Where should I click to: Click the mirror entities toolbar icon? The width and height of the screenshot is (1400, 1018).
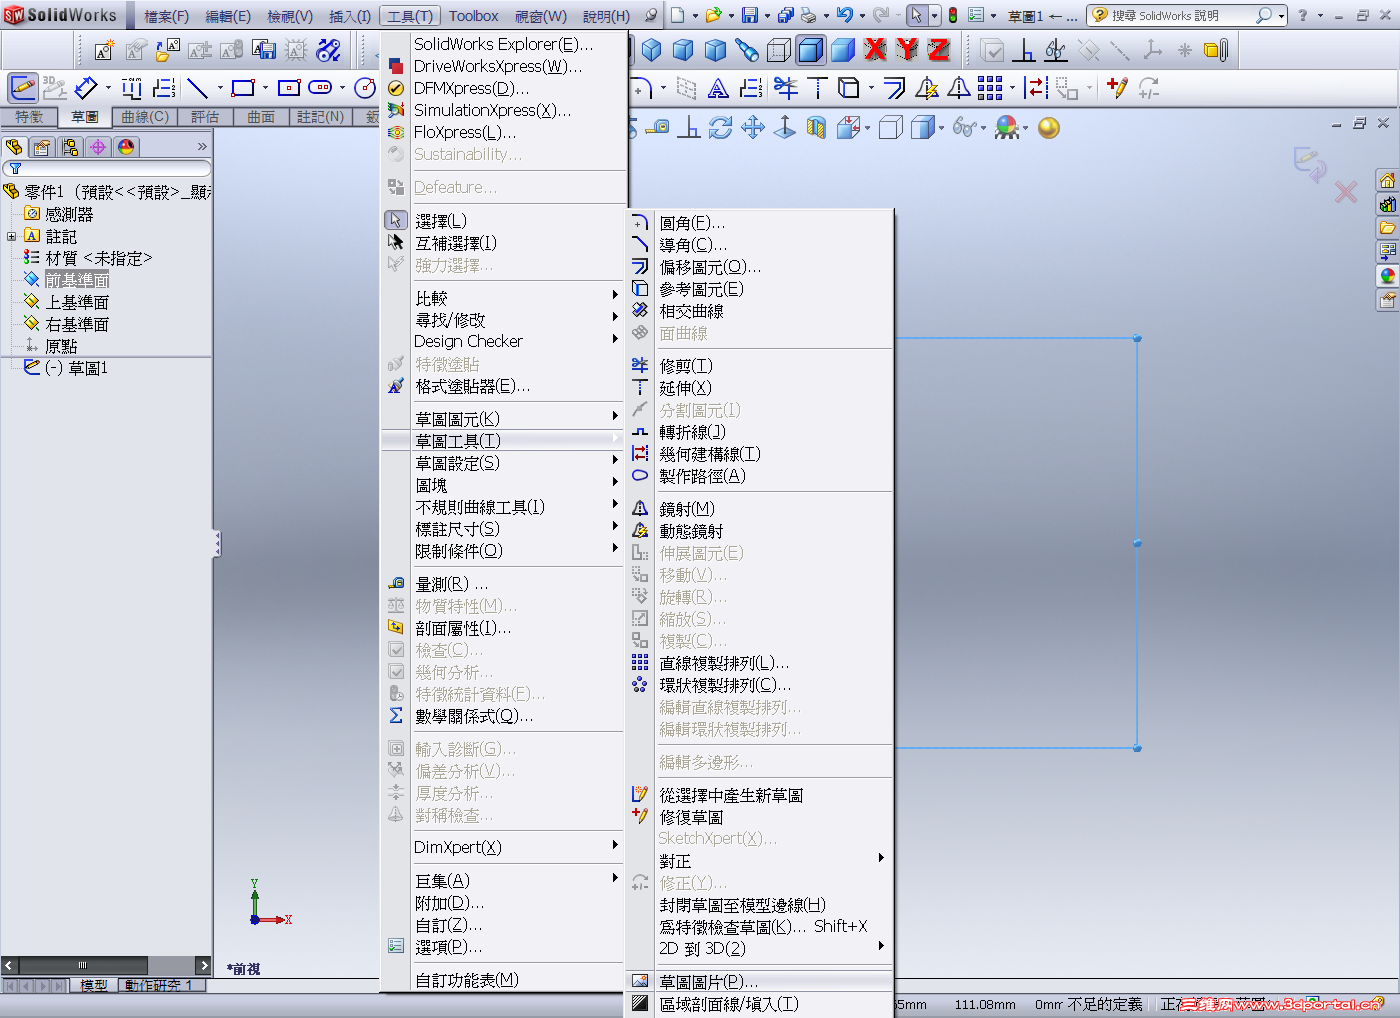958,88
